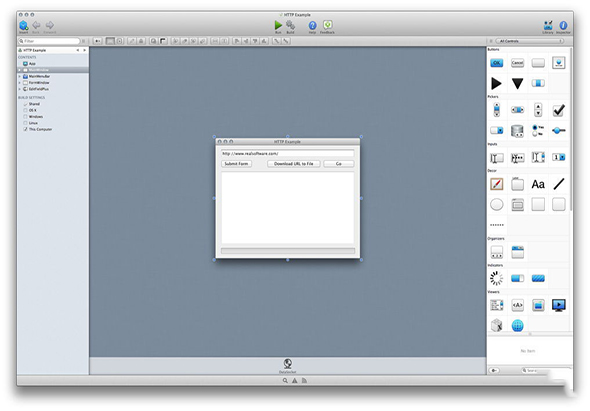This screenshot has width=590, height=411.
Task: Select the slider control in Pickers
Action: pyautogui.click(x=559, y=131)
